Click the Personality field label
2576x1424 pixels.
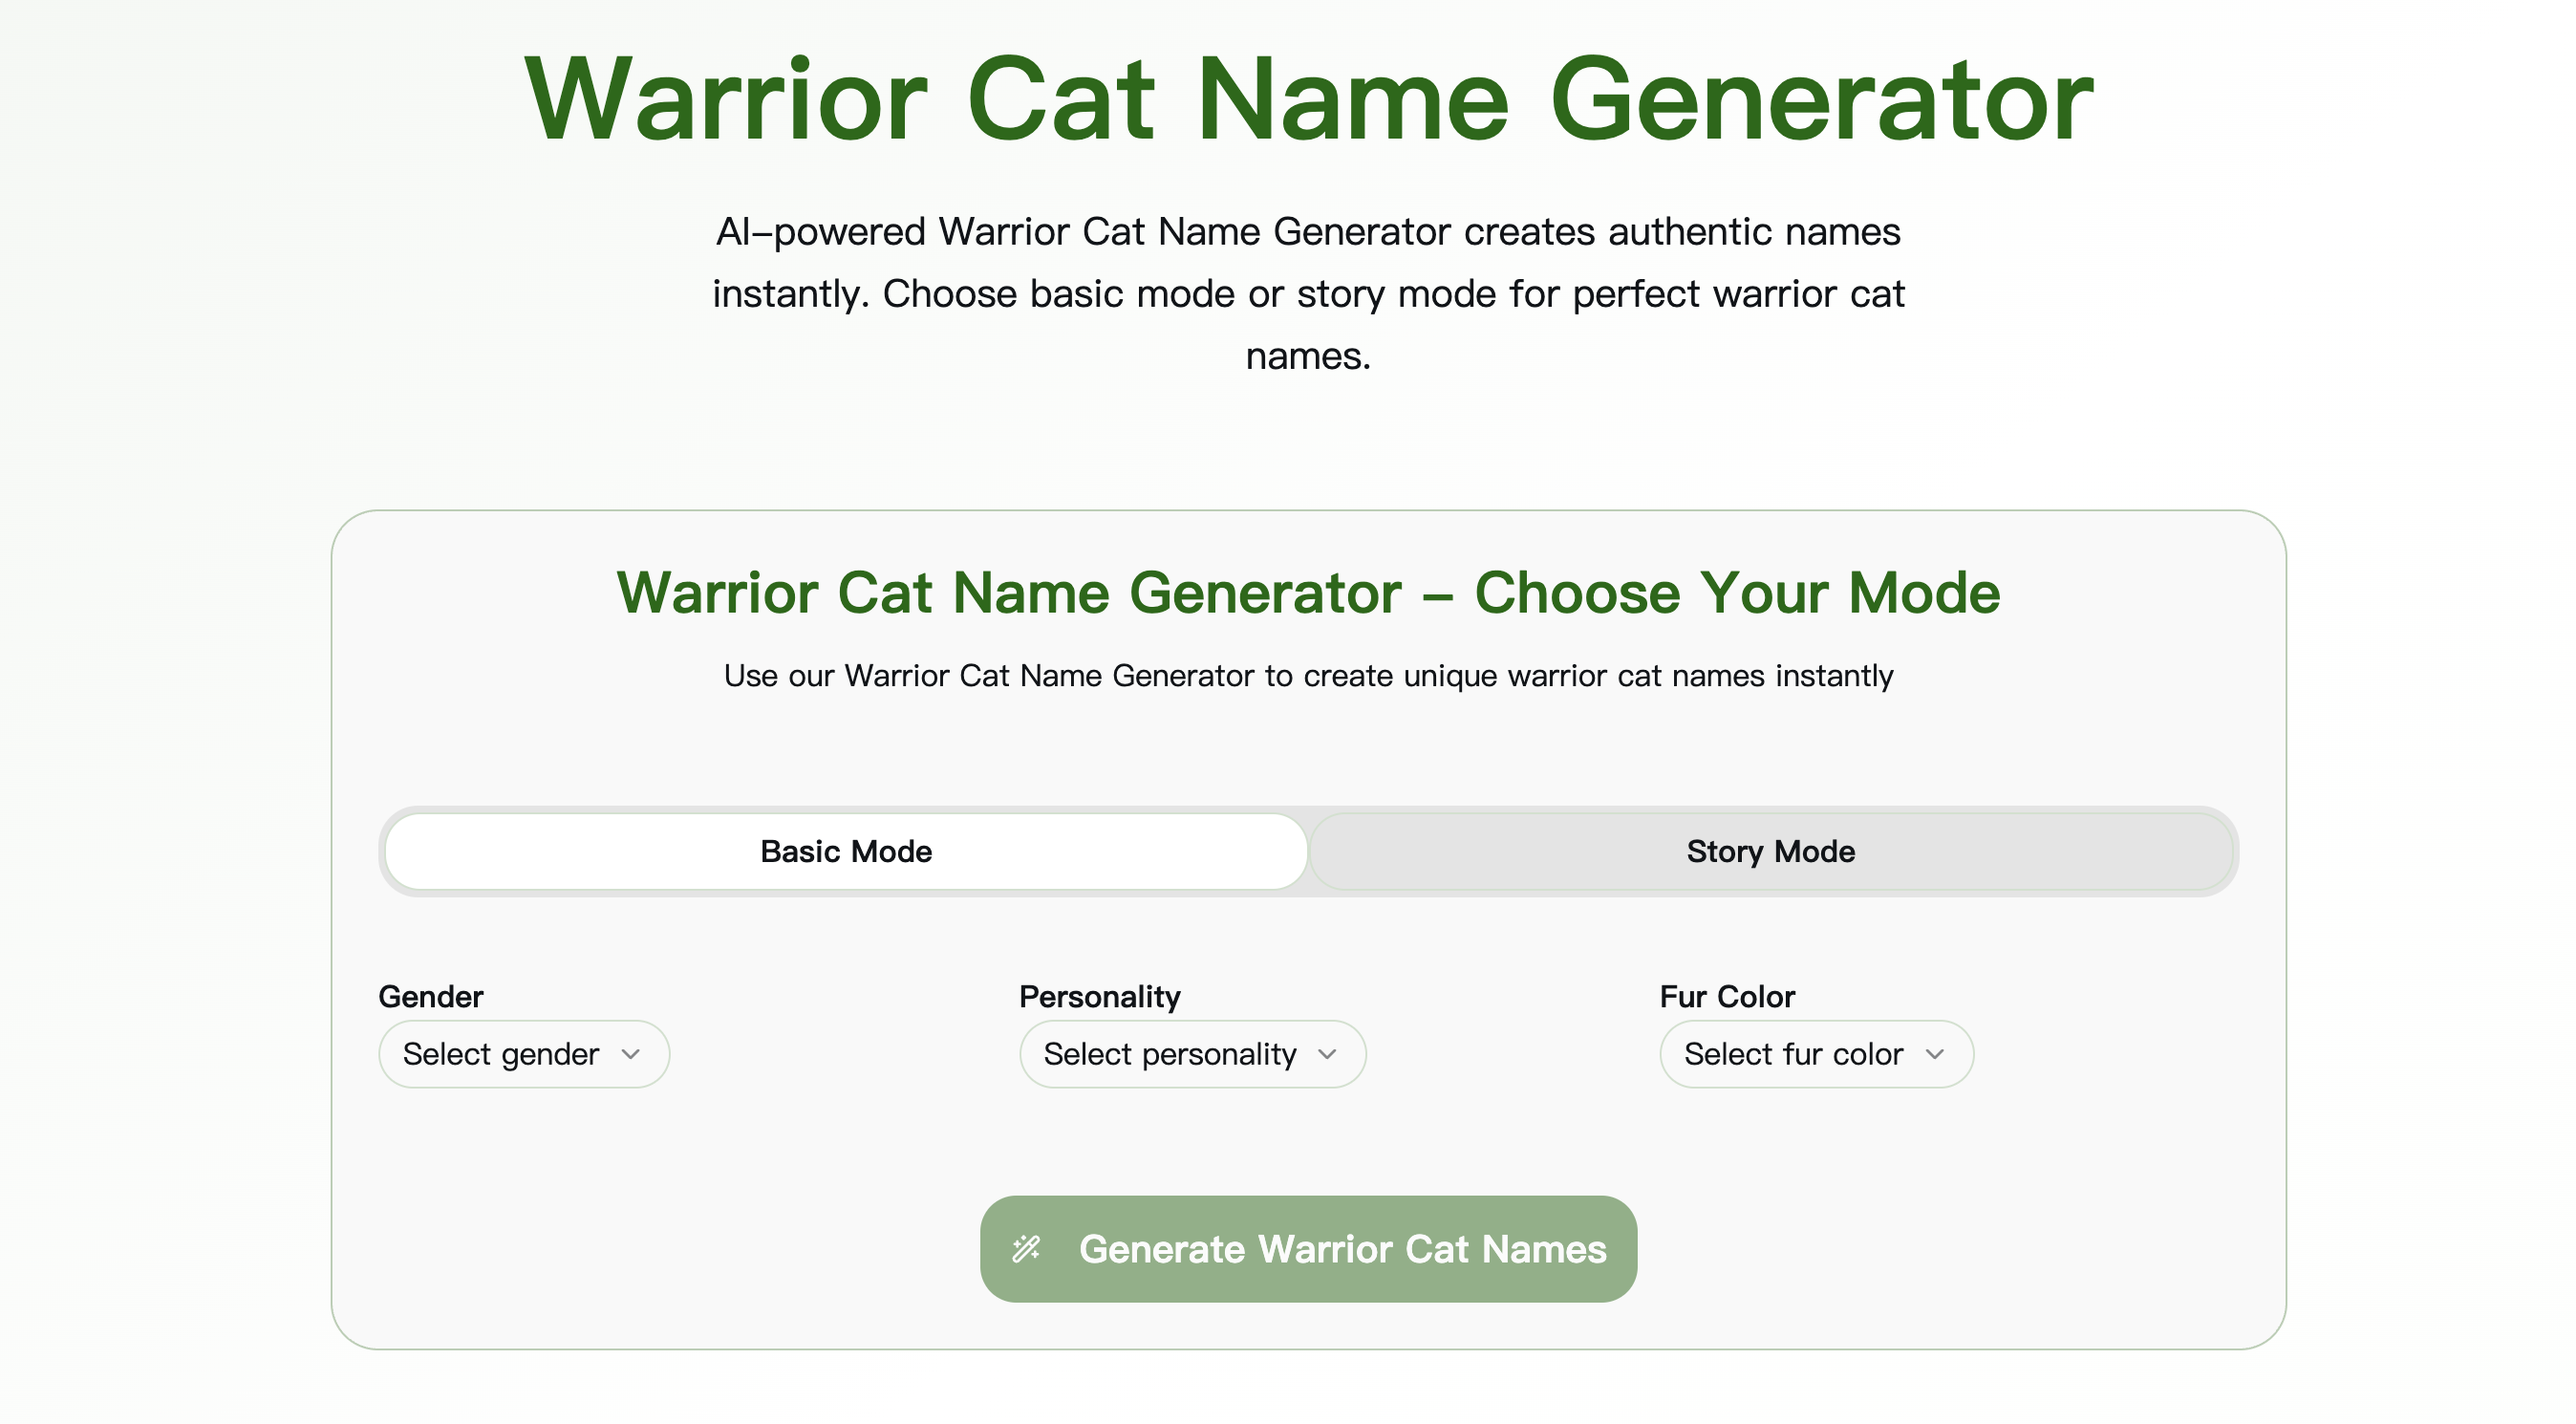click(1099, 996)
